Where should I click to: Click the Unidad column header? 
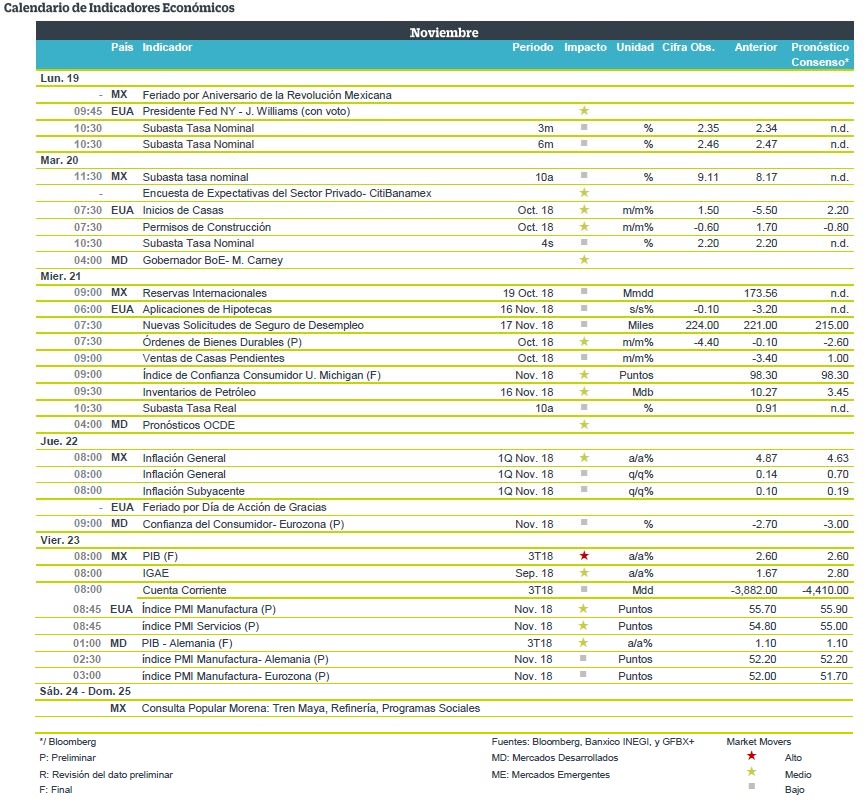(635, 47)
